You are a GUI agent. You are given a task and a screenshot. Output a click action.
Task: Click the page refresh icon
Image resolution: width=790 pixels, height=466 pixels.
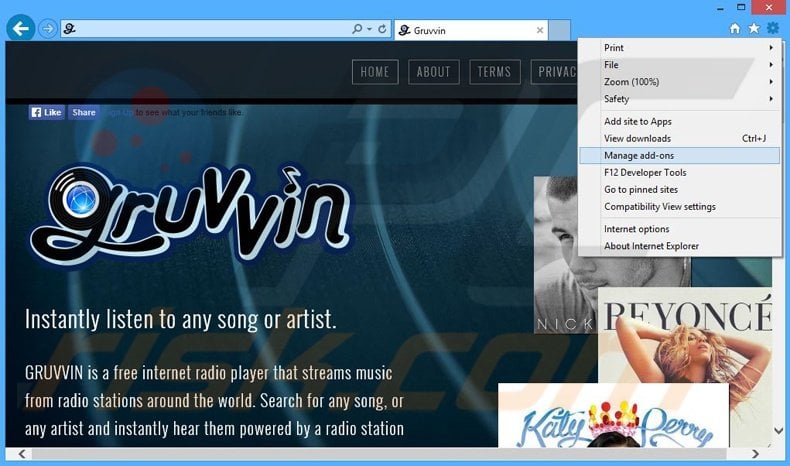click(382, 29)
